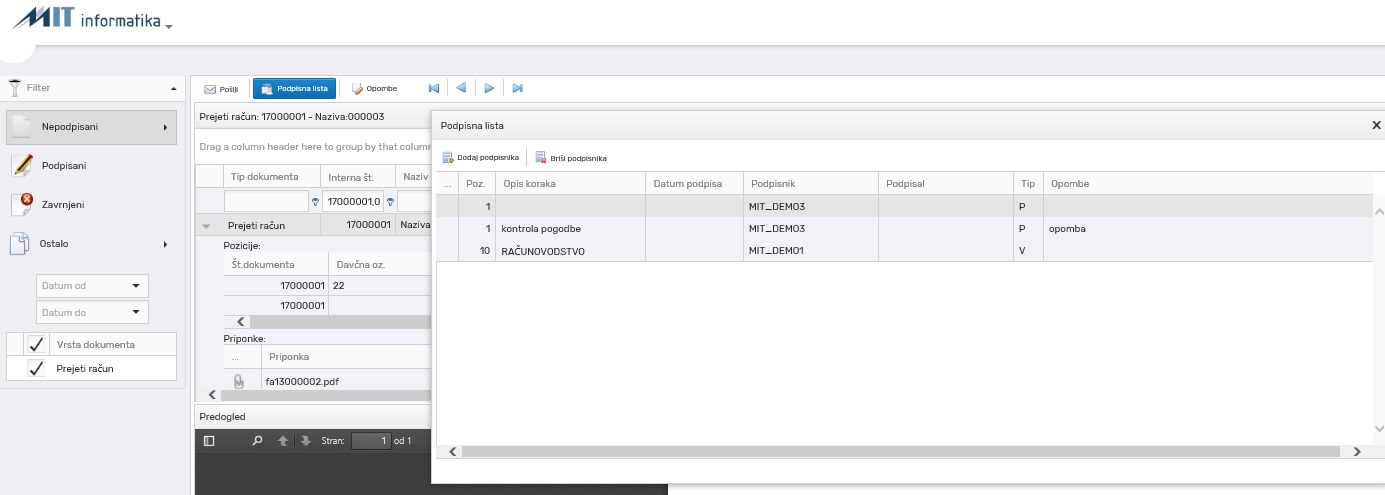Click the Podpisna lista horizontal scrollbar
Screen dimensions: 1385x495
pos(901,452)
